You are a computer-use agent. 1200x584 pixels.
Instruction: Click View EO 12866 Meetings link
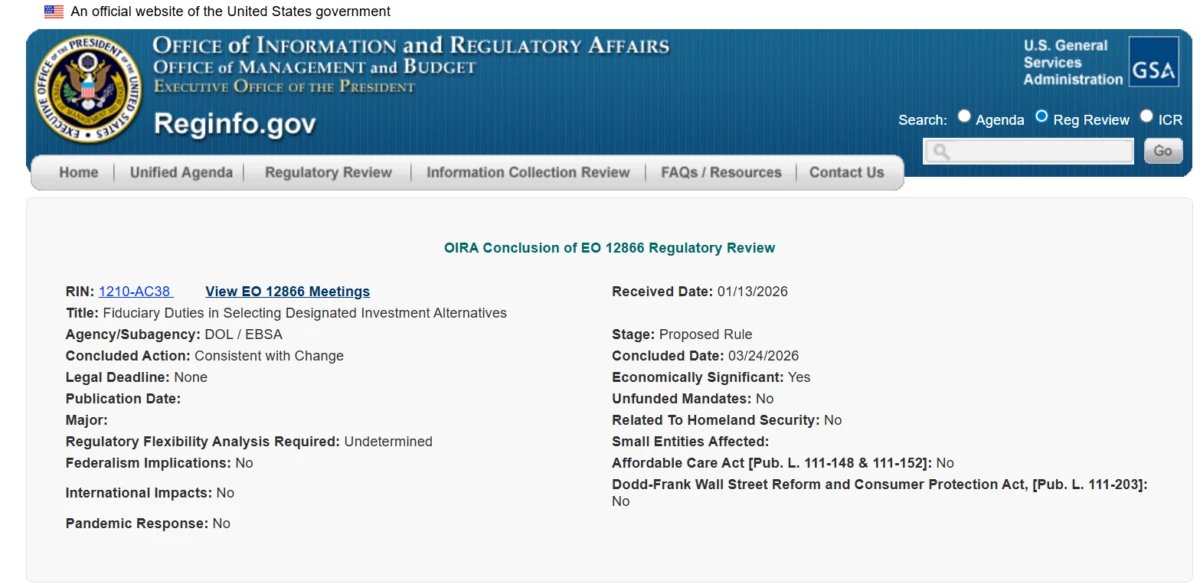(287, 292)
